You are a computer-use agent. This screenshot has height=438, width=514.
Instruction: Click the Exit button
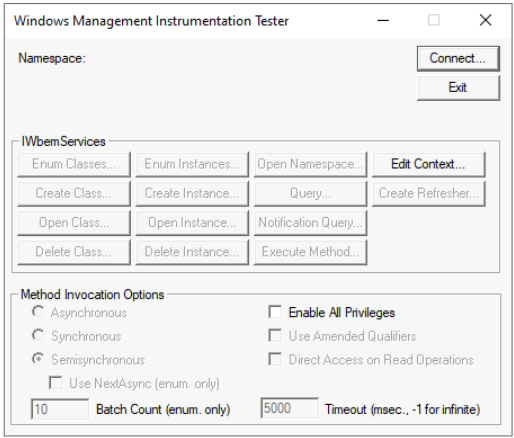pyautogui.click(x=458, y=88)
